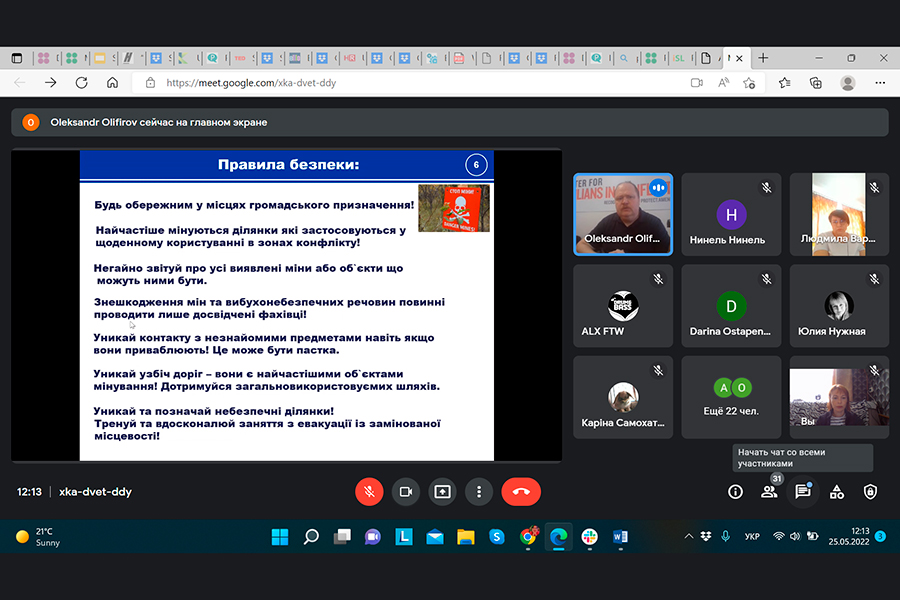Click the Darina Ostapen... tile
This screenshot has width=900, height=600.
731,305
